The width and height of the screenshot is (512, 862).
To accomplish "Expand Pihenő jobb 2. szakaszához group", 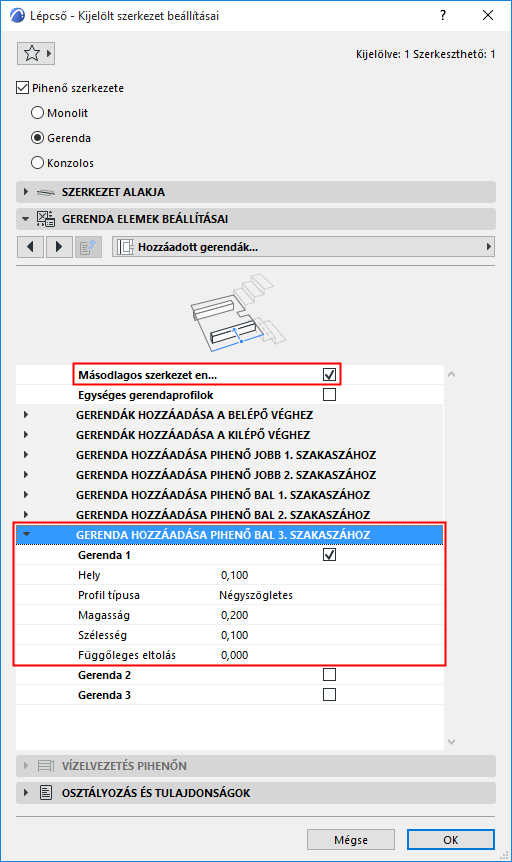I will tap(26, 474).
